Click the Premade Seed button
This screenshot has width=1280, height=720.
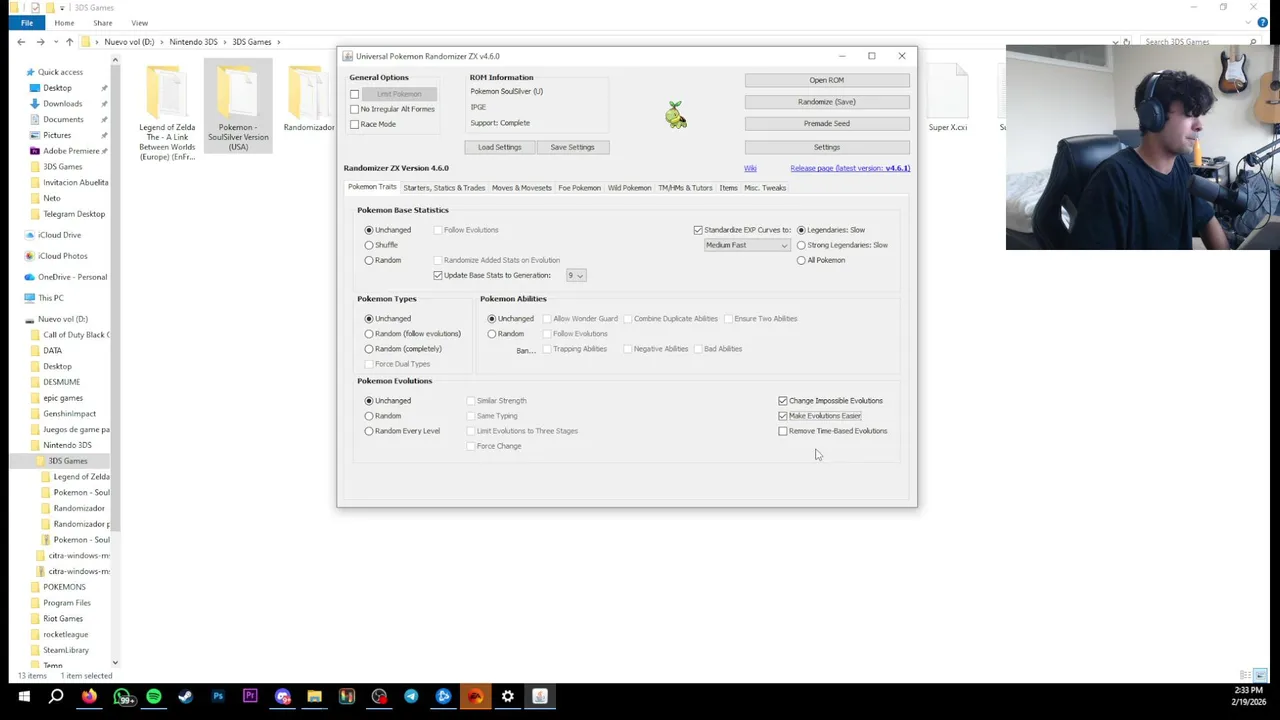tap(827, 124)
